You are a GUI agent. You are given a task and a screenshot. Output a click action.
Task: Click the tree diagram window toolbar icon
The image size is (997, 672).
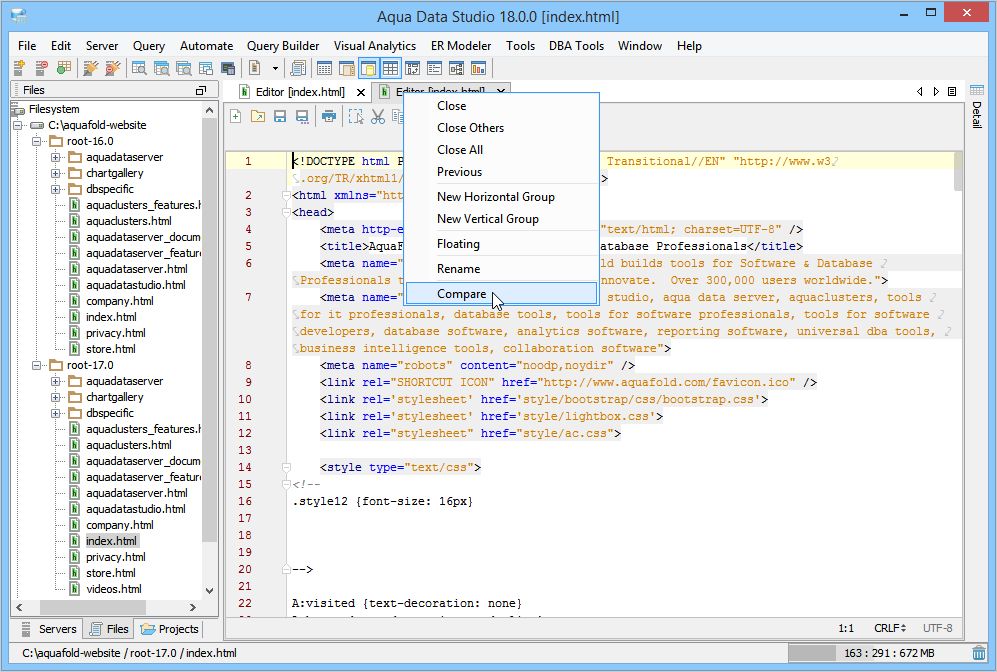(x=457, y=68)
